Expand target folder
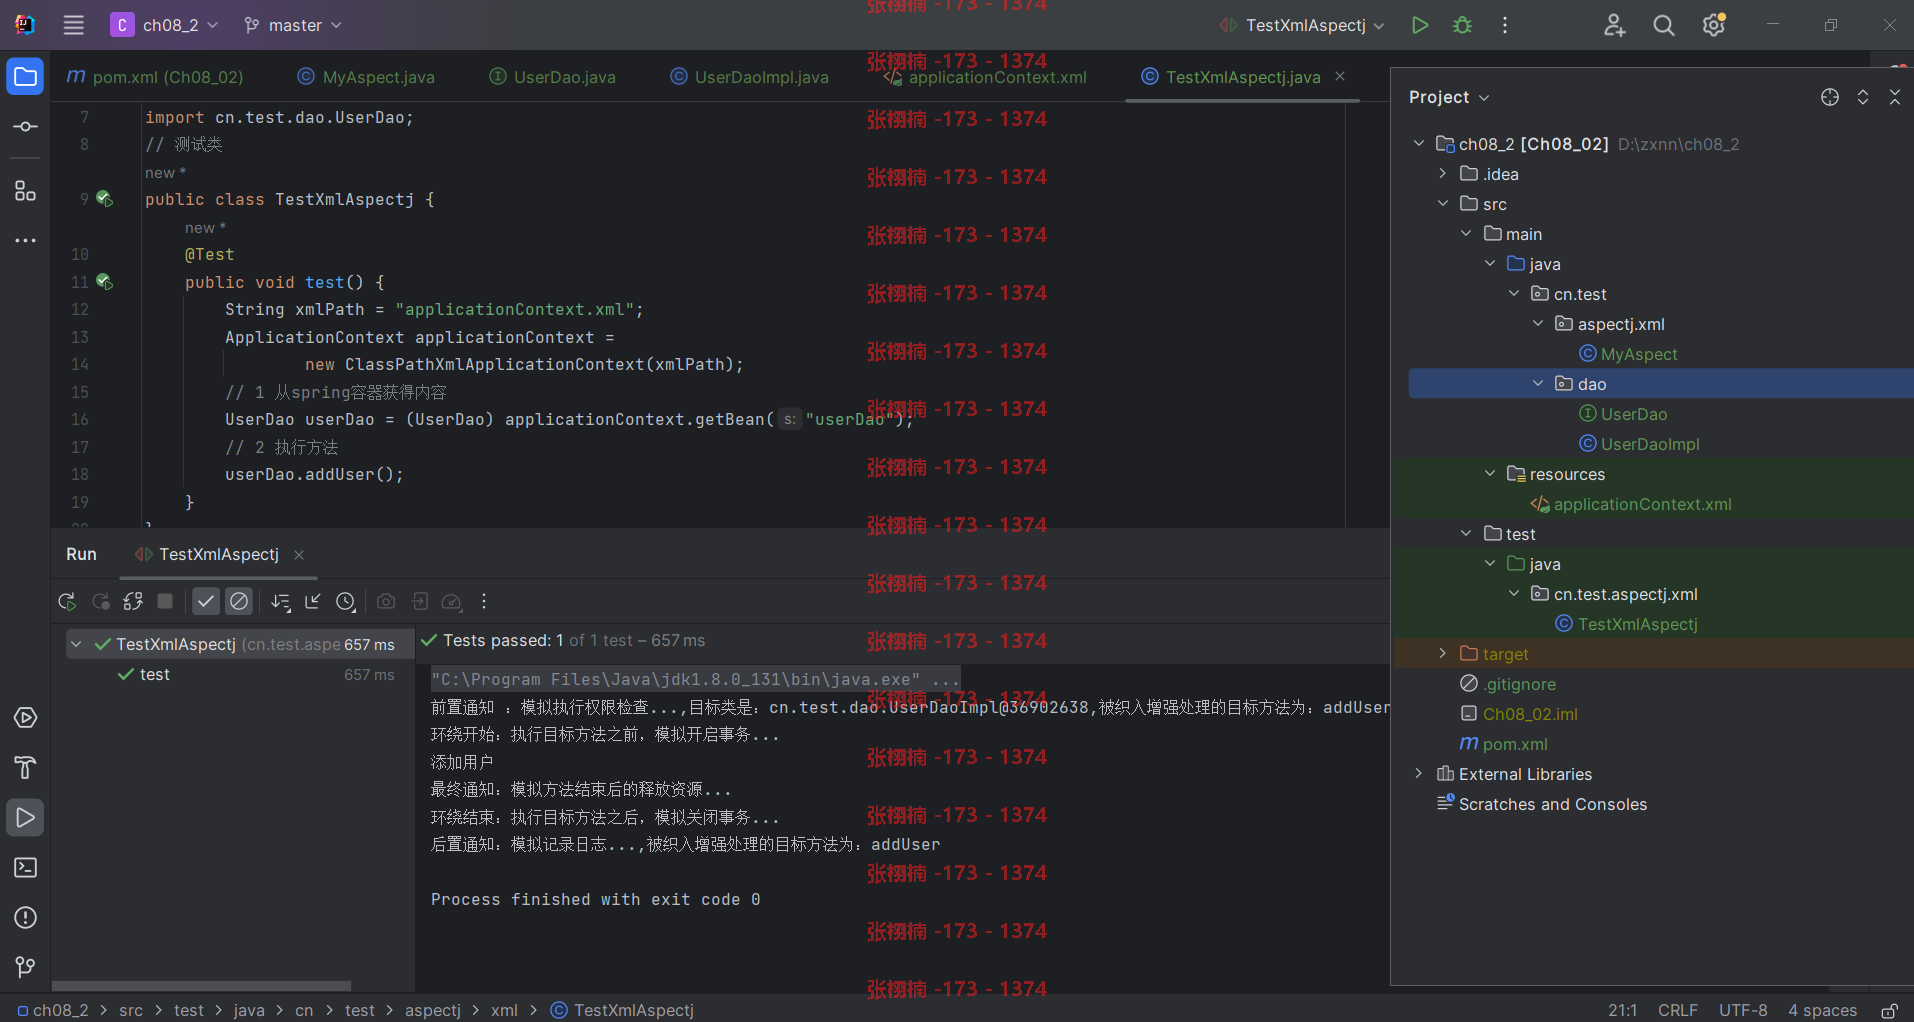Screen dimensions: 1914x1022 point(1443,653)
